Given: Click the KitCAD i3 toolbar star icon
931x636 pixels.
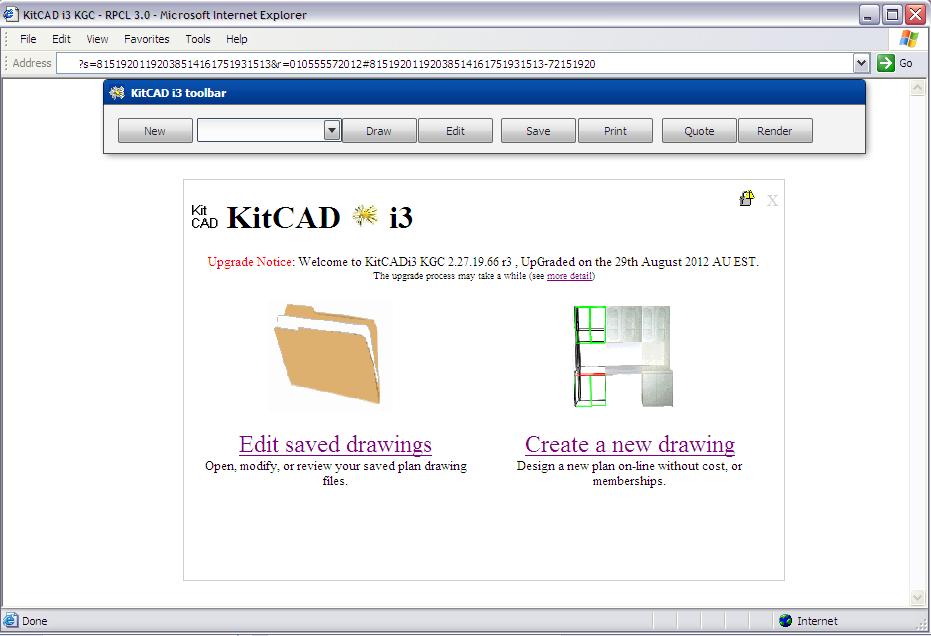Looking at the screenshot, I should coord(117,93).
